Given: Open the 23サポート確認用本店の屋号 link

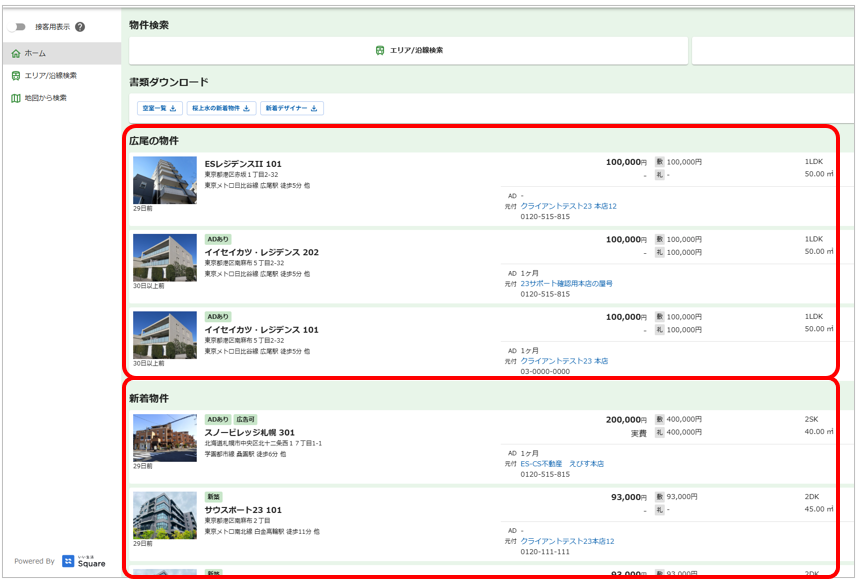Looking at the screenshot, I should 567,284.
